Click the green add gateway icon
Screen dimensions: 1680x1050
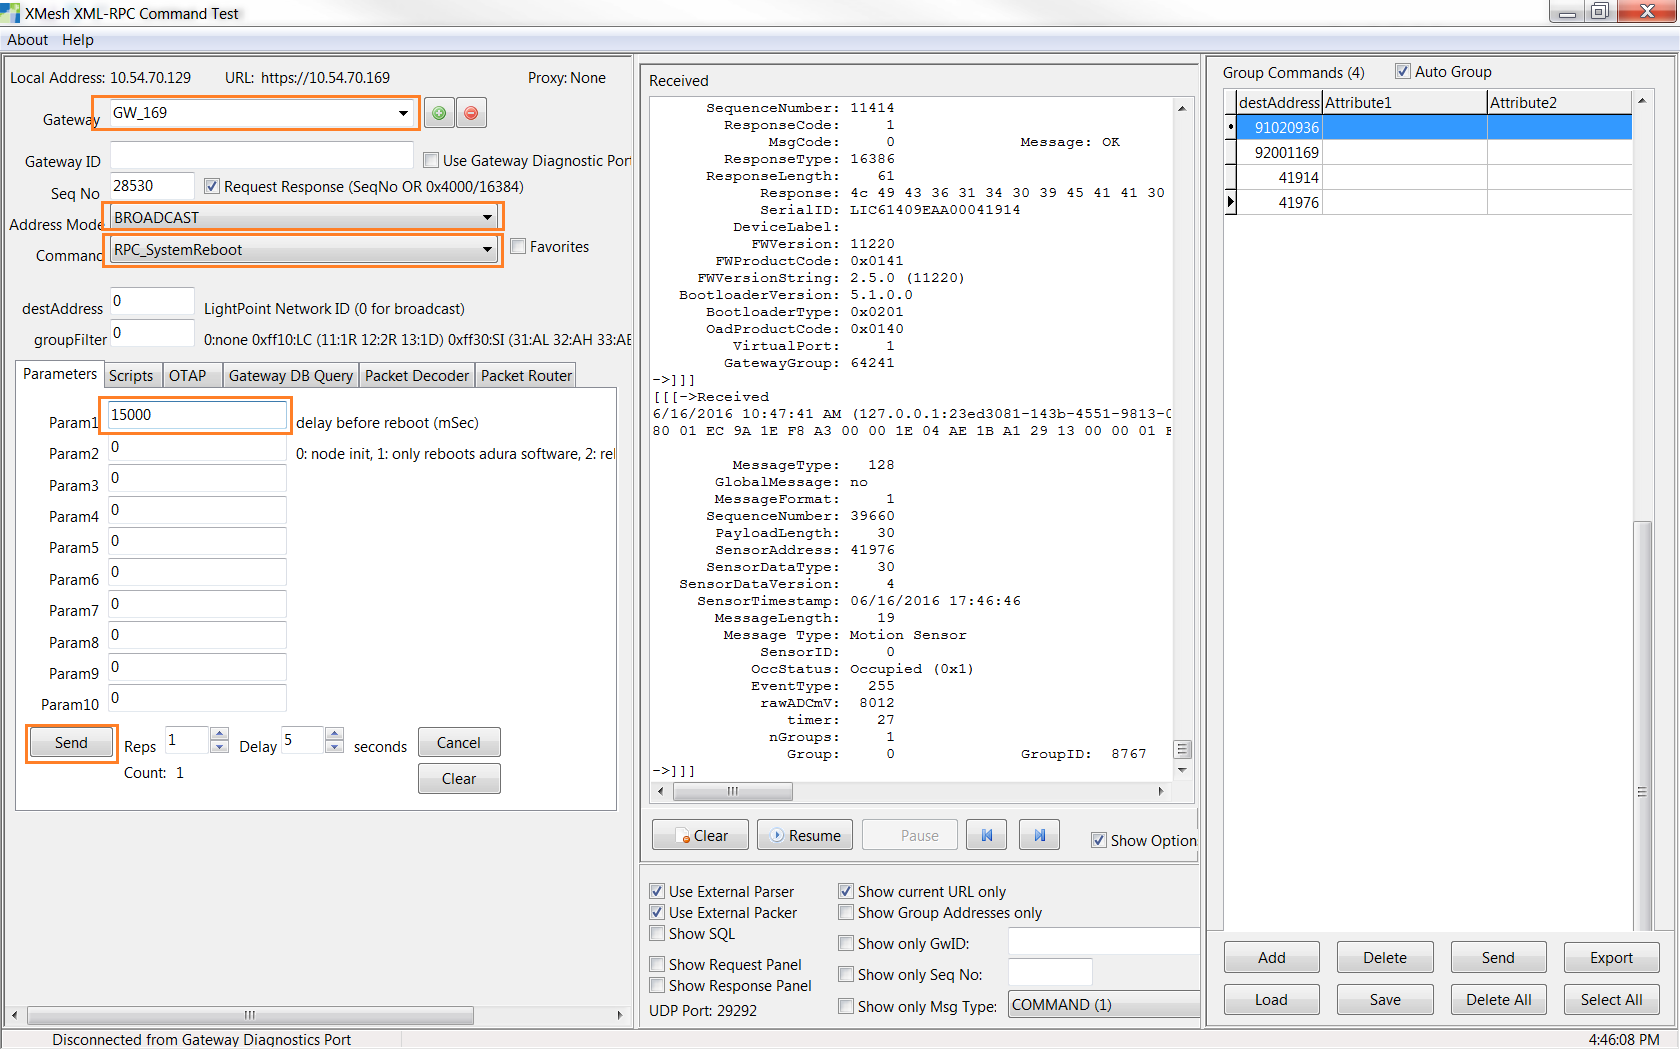(x=439, y=113)
